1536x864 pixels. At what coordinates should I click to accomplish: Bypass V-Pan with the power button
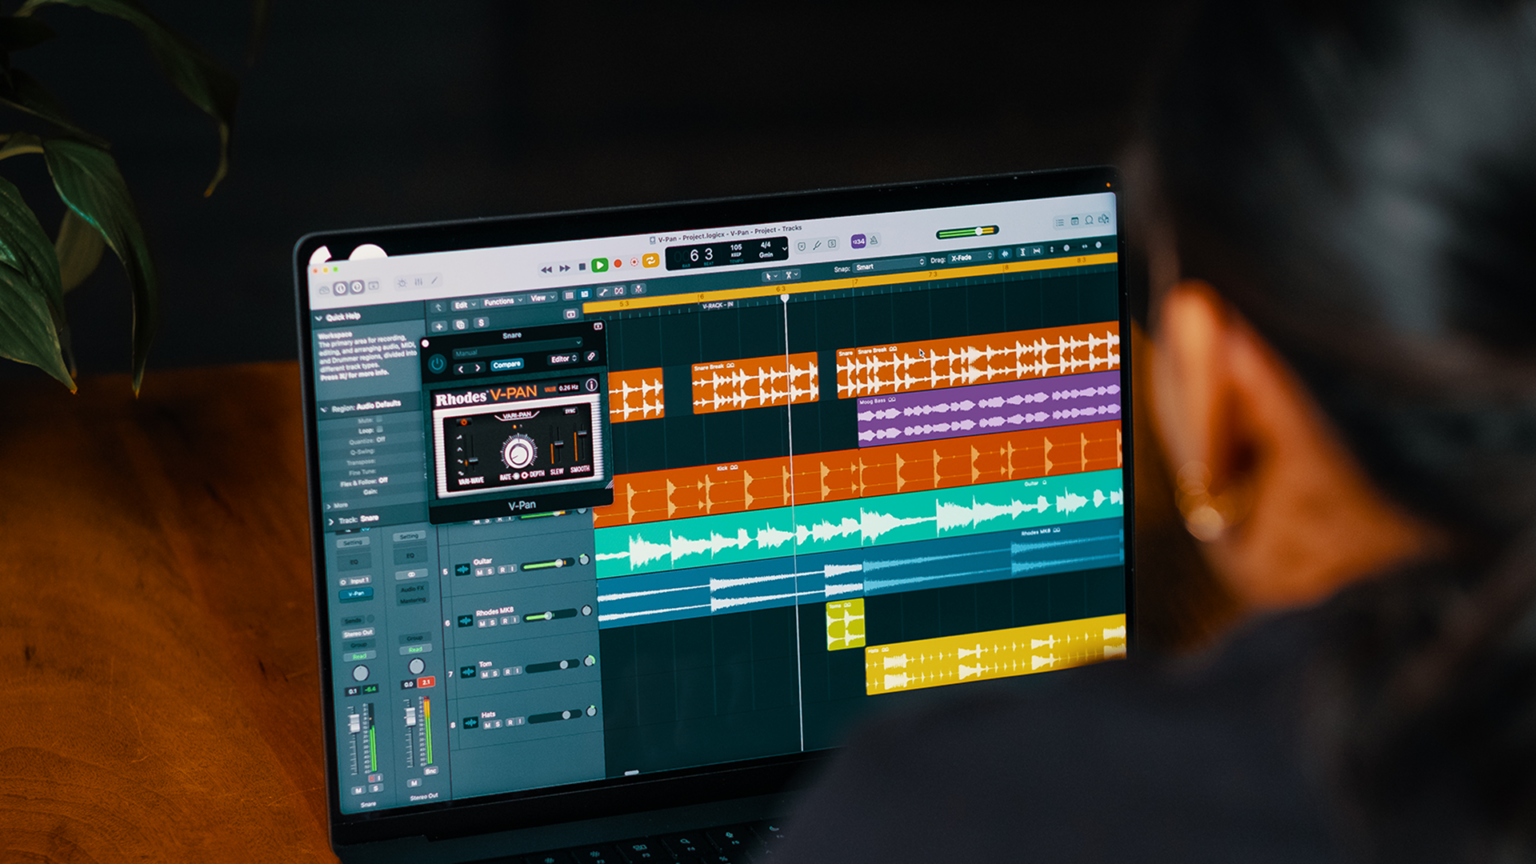point(437,362)
